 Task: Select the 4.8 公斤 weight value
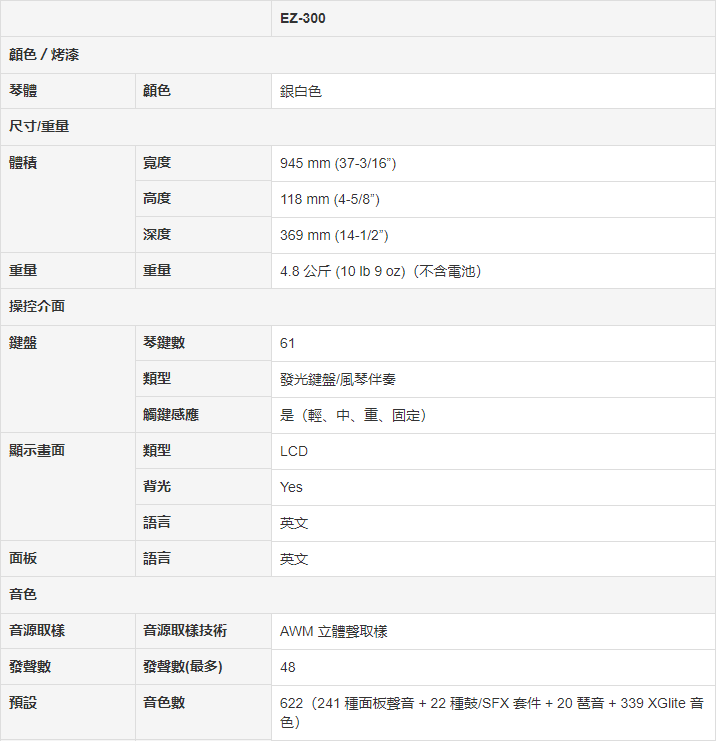(x=380, y=271)
